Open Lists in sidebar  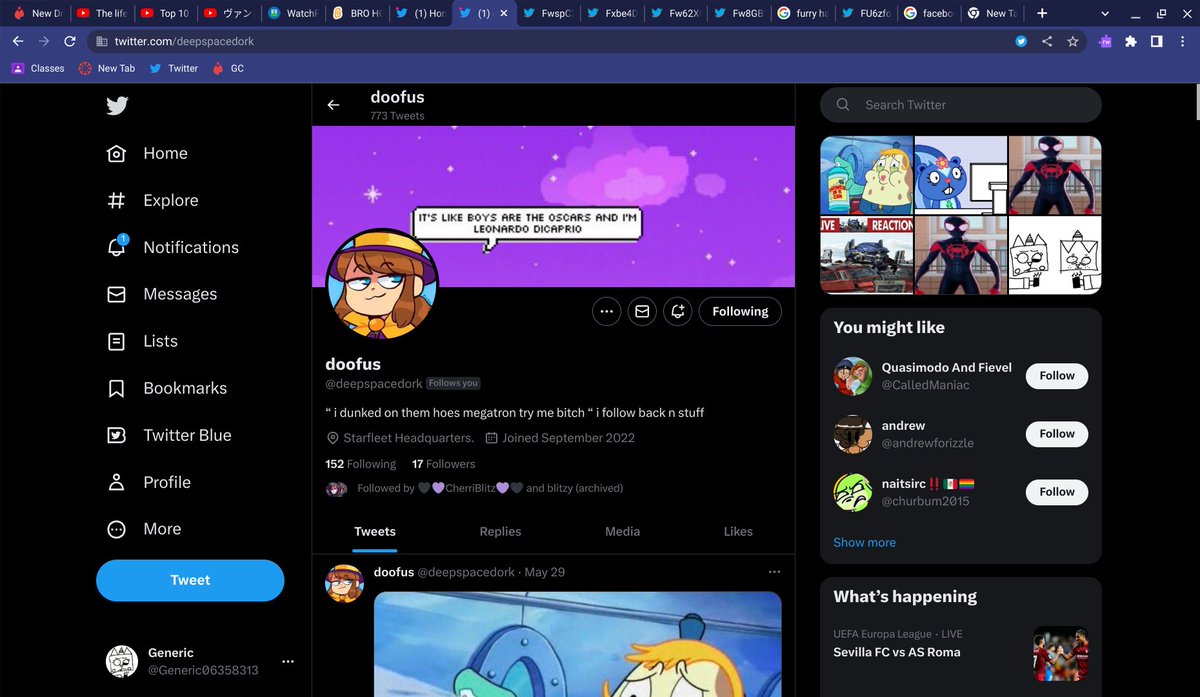(x=142, y=341)
